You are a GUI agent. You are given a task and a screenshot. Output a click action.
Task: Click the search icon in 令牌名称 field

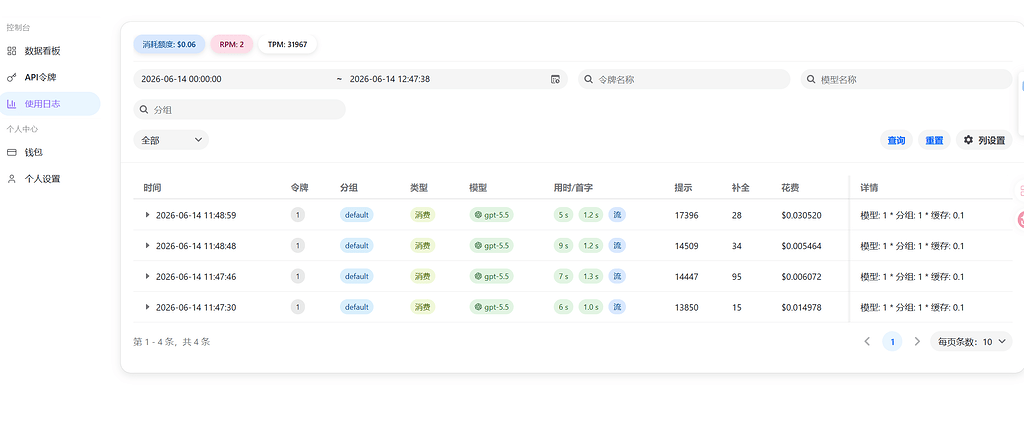point(588,80)
